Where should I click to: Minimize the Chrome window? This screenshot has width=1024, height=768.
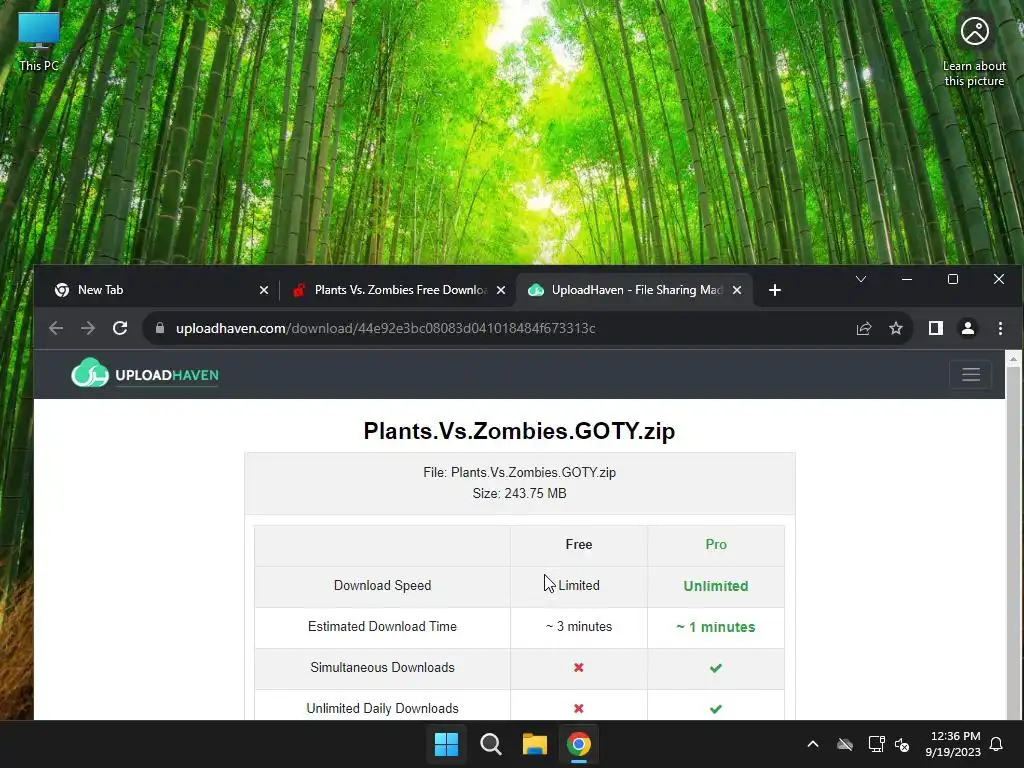907,280
